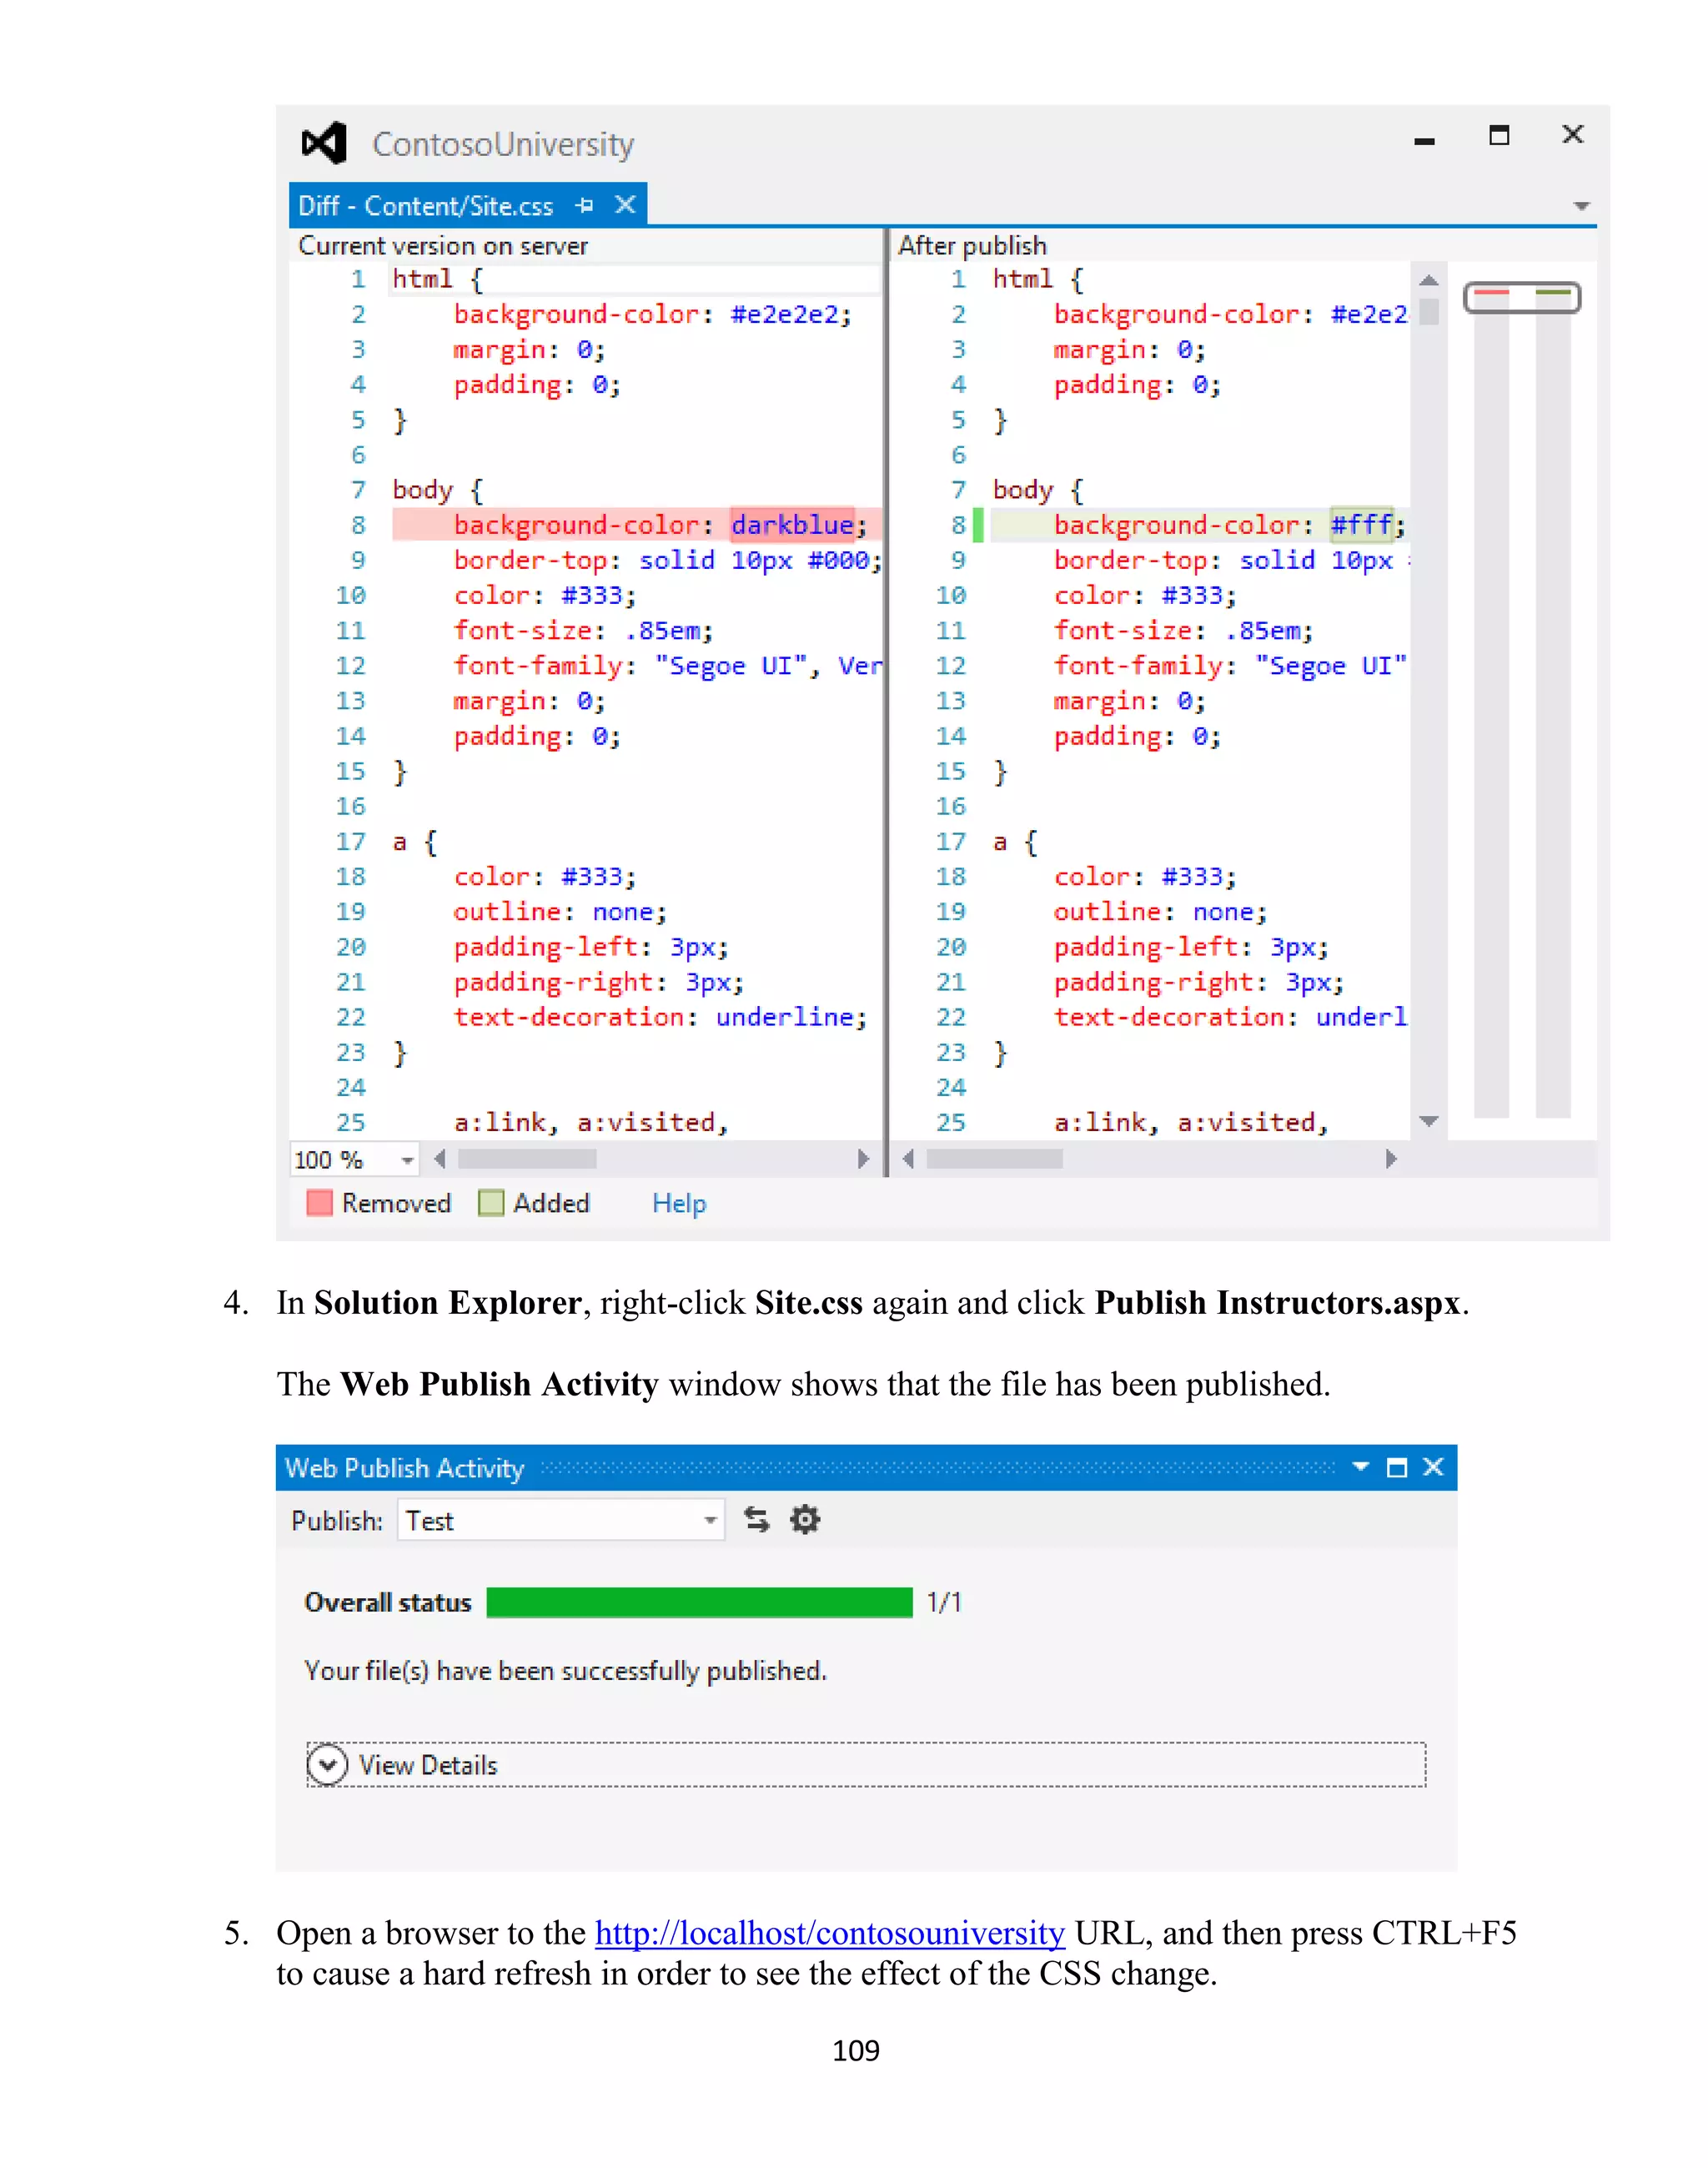Open the Publish profile dropdown showing Test
This screenshot has height=2168, width=1708.
tap(560, 1520)
